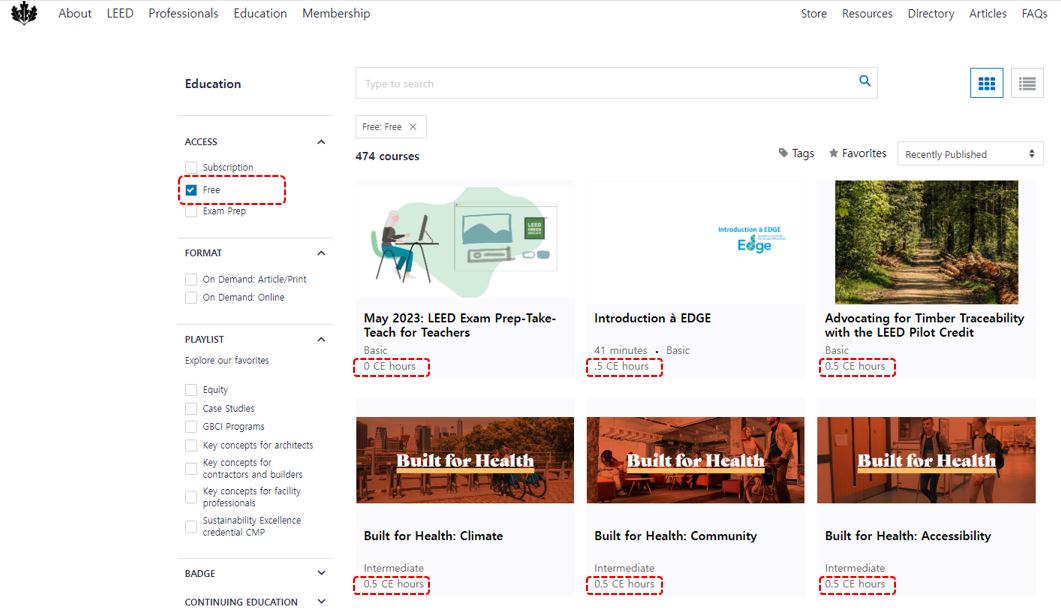
Task: Open the Recently Published sort dropdown
Action: click(970, 154)
